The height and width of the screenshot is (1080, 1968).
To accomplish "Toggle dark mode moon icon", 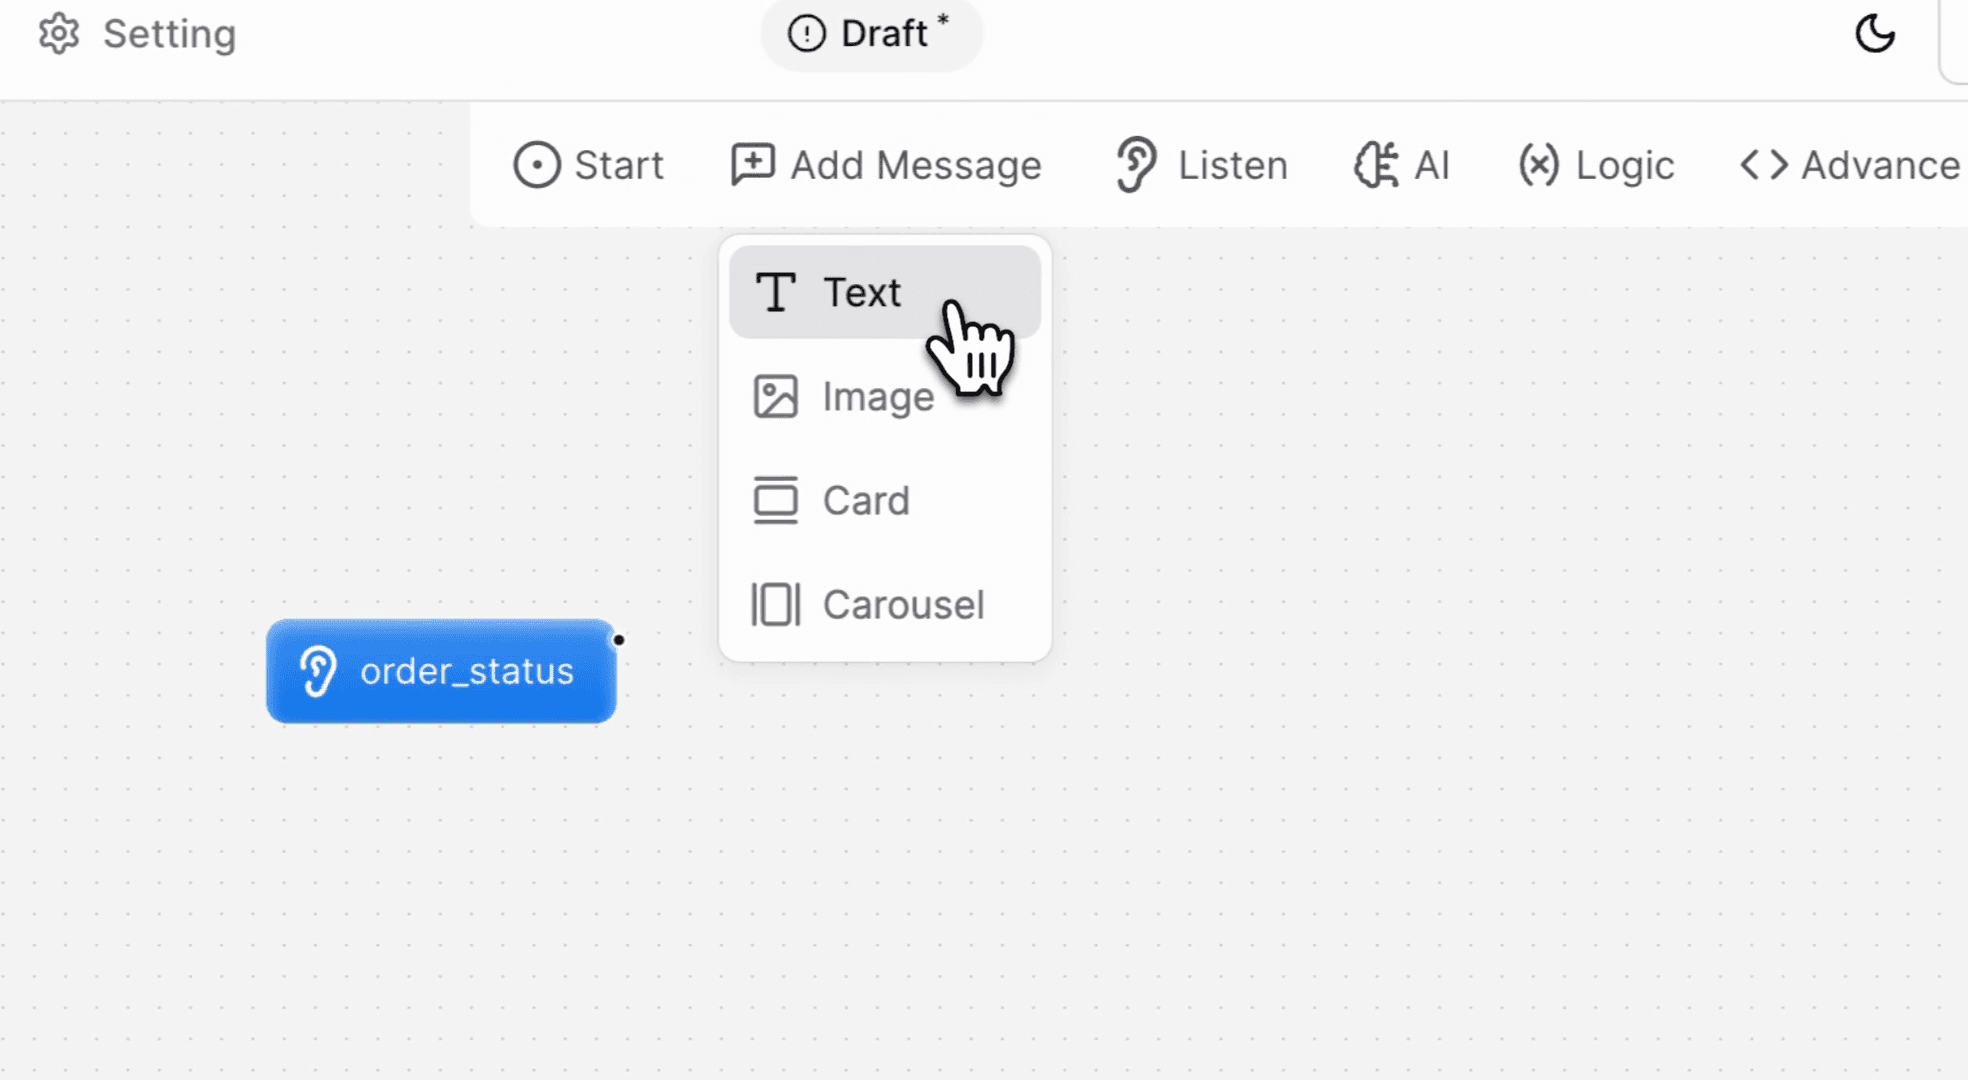I will [x=1874, y=34].
